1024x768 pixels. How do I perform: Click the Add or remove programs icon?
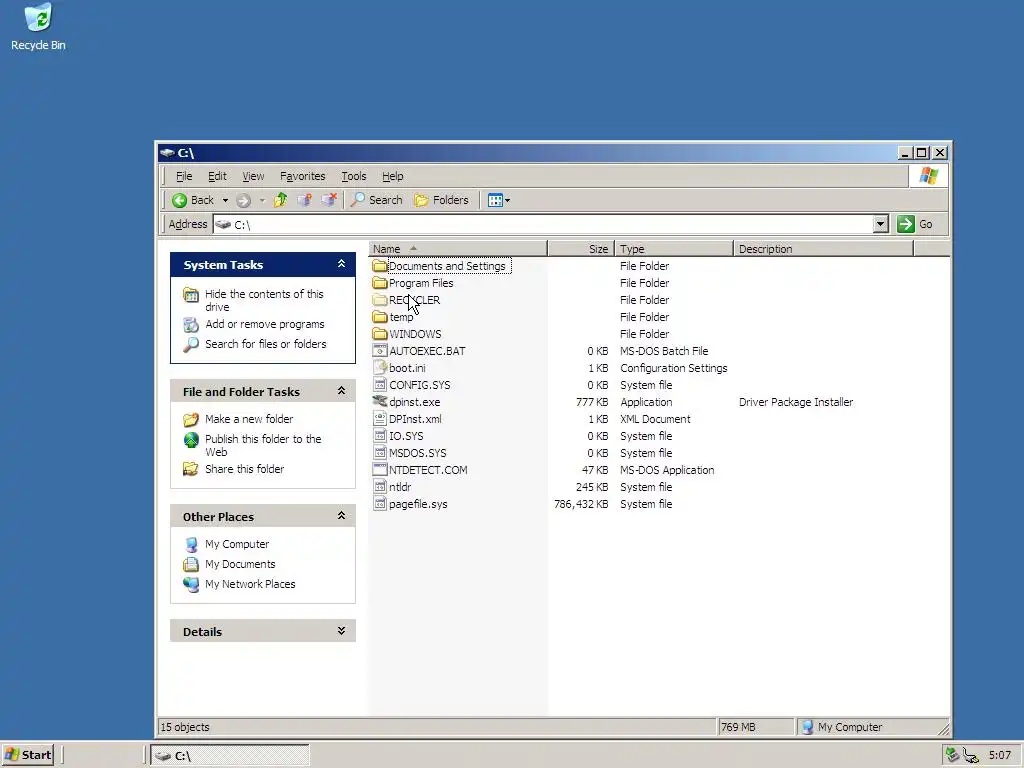(191, 325)
